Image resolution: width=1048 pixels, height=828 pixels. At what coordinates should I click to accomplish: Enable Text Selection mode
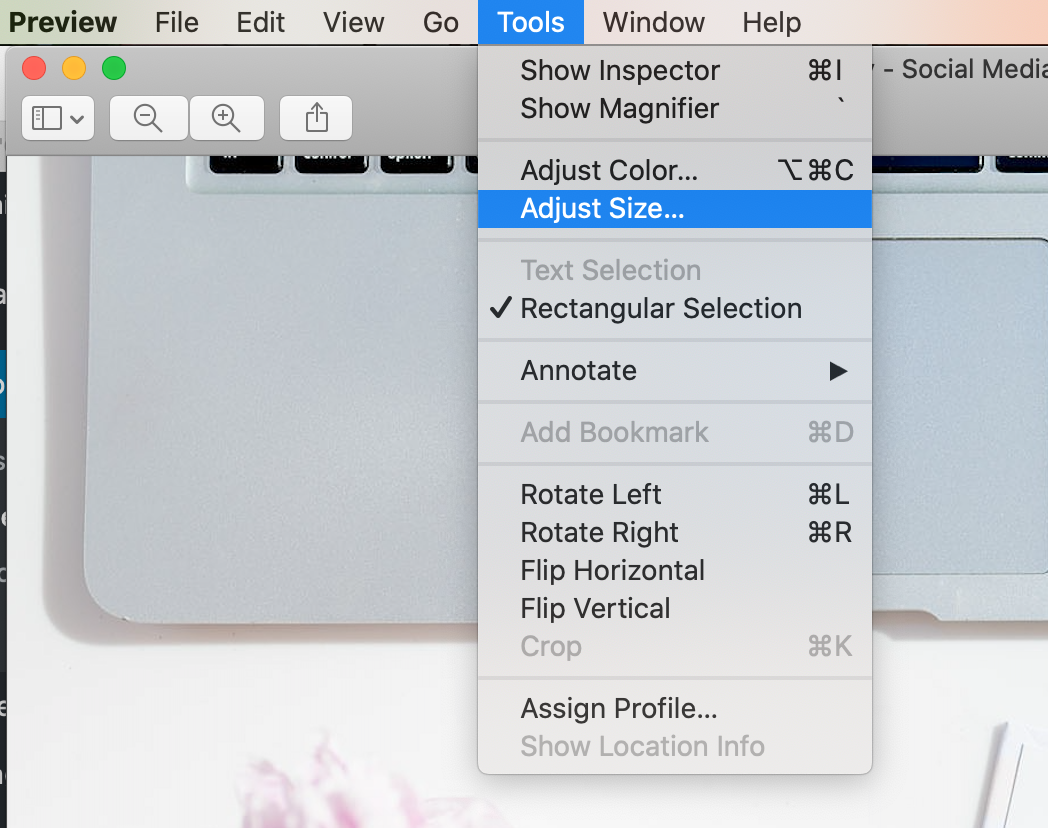click(610, 270)
